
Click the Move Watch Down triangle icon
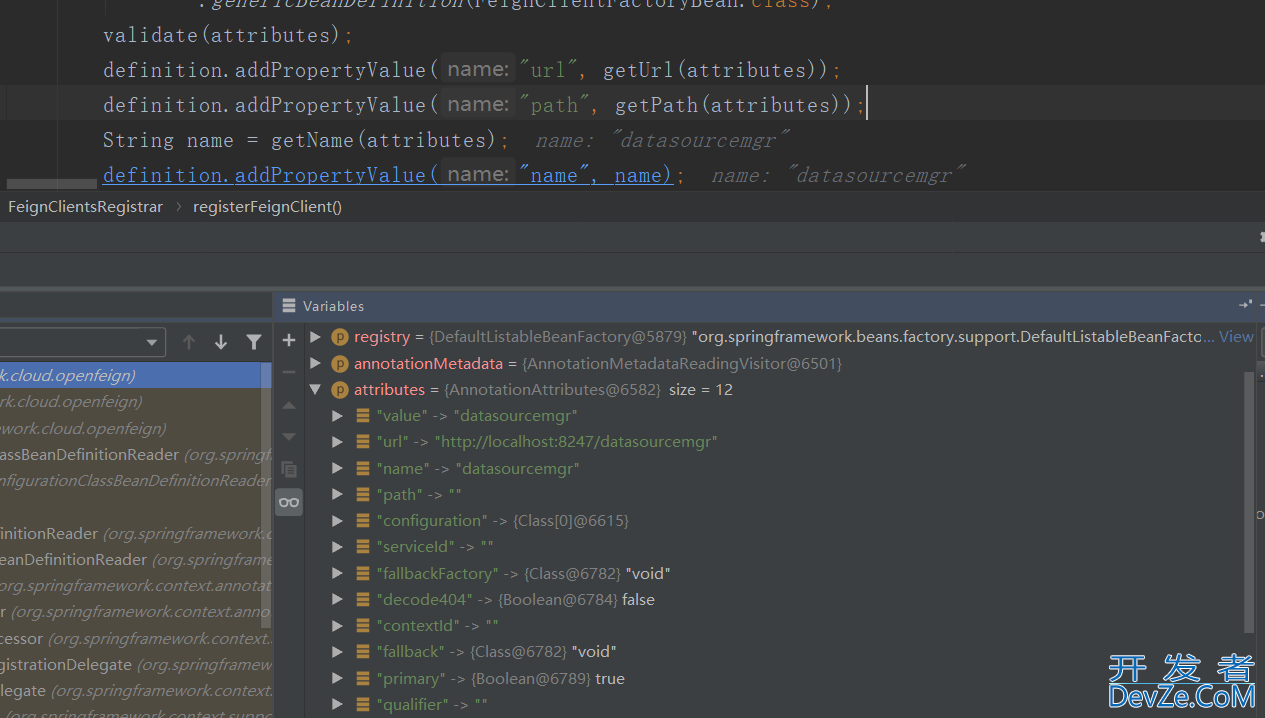tap(289, 437)
